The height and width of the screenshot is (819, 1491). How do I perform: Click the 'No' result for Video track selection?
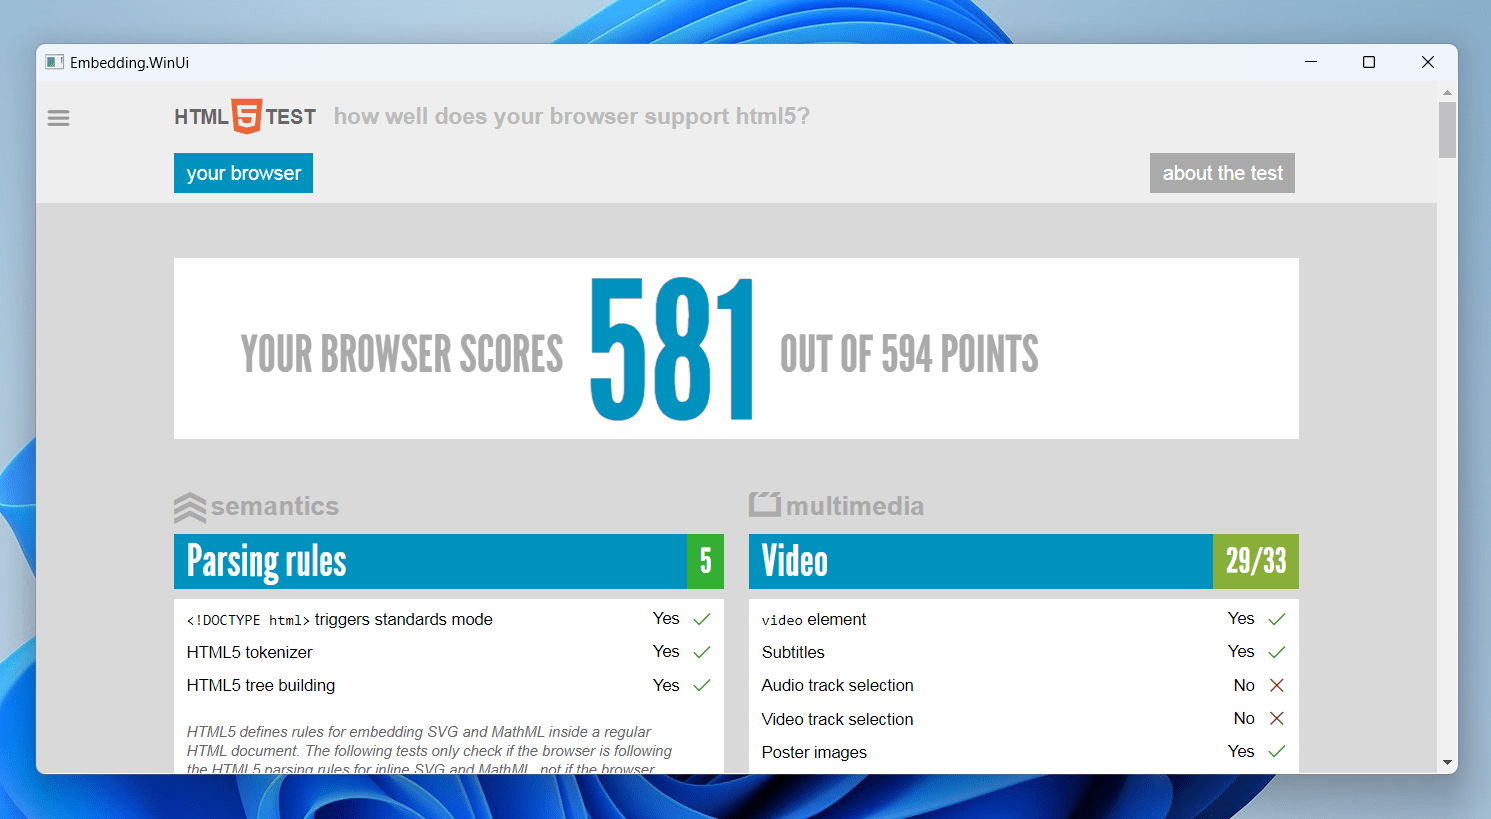click(x=1244, y=718)
